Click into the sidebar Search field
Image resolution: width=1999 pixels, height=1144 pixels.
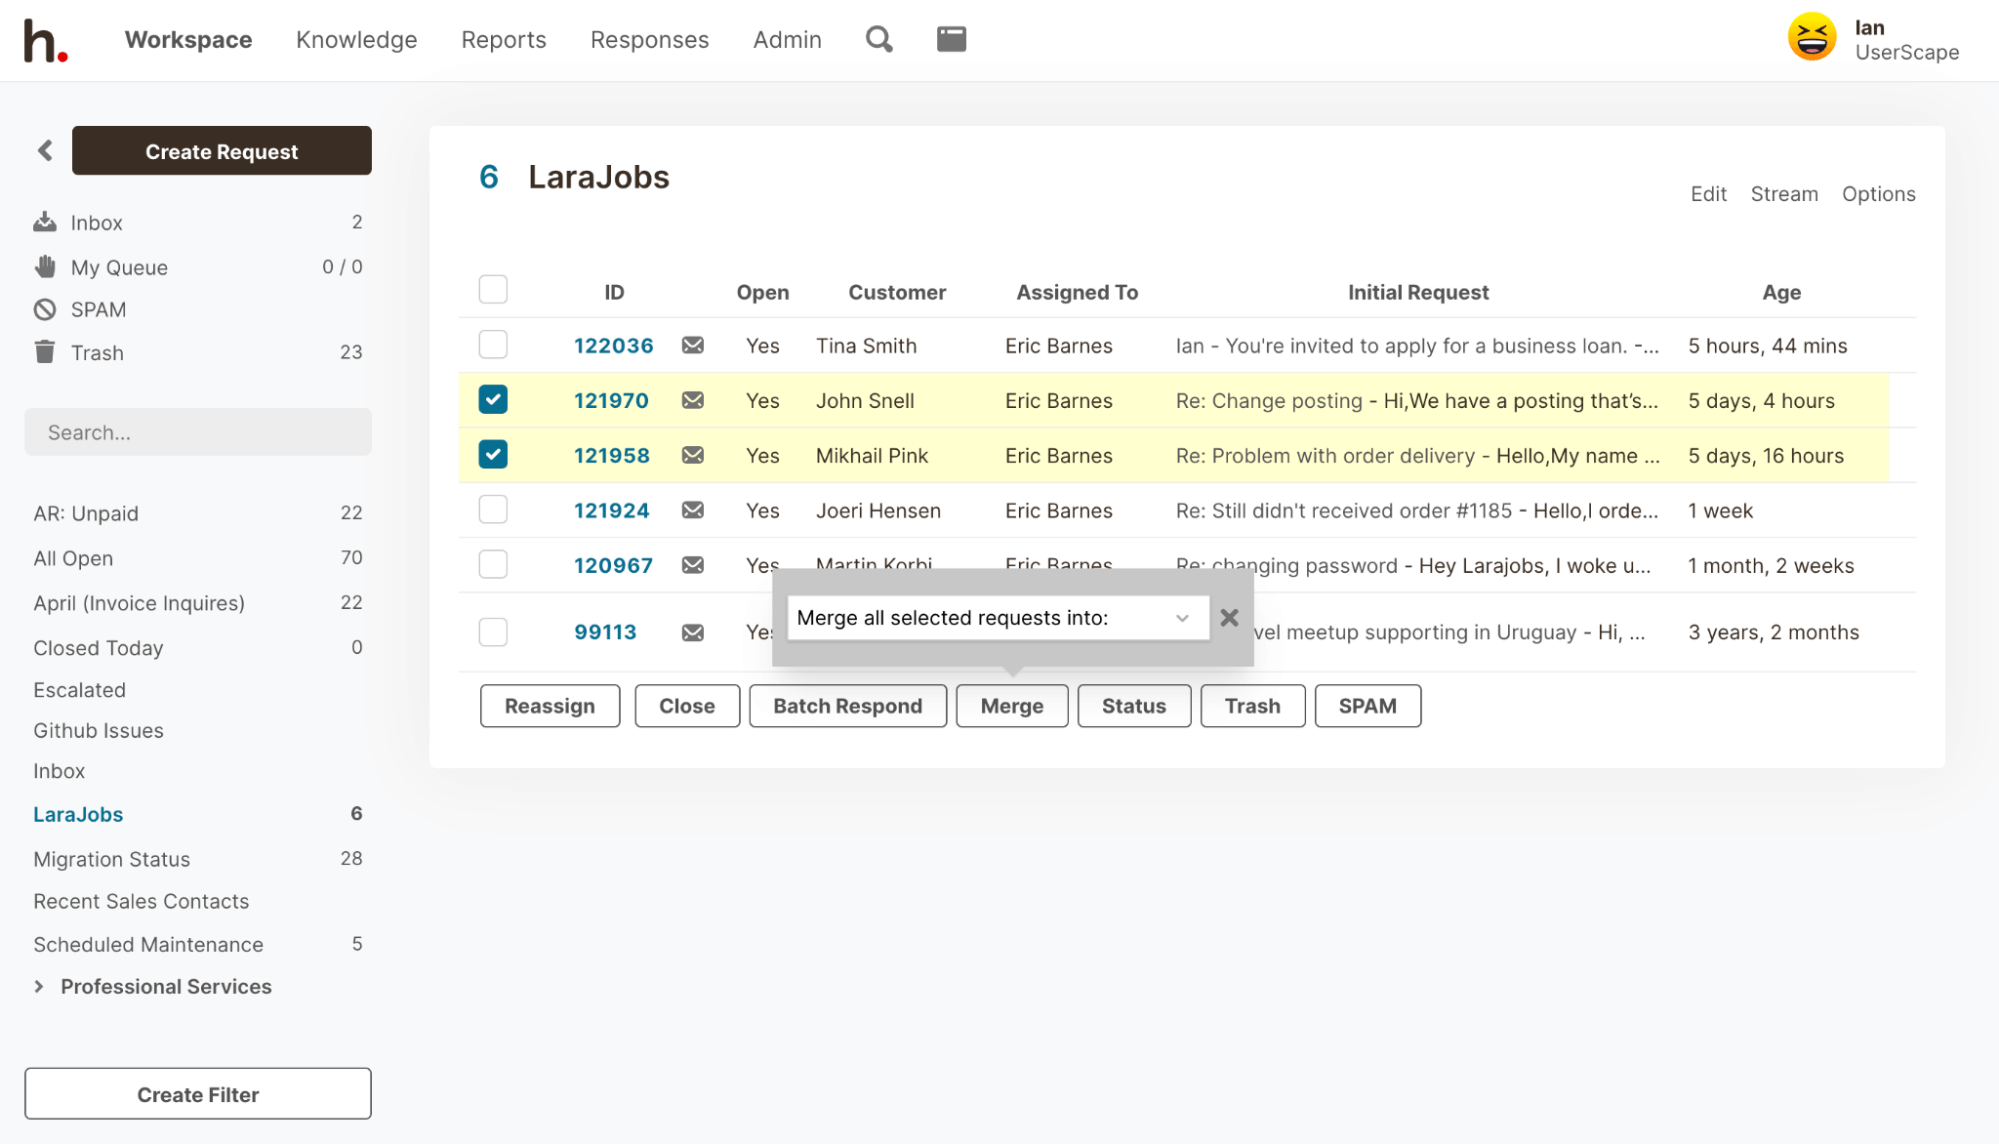[198, 432]
